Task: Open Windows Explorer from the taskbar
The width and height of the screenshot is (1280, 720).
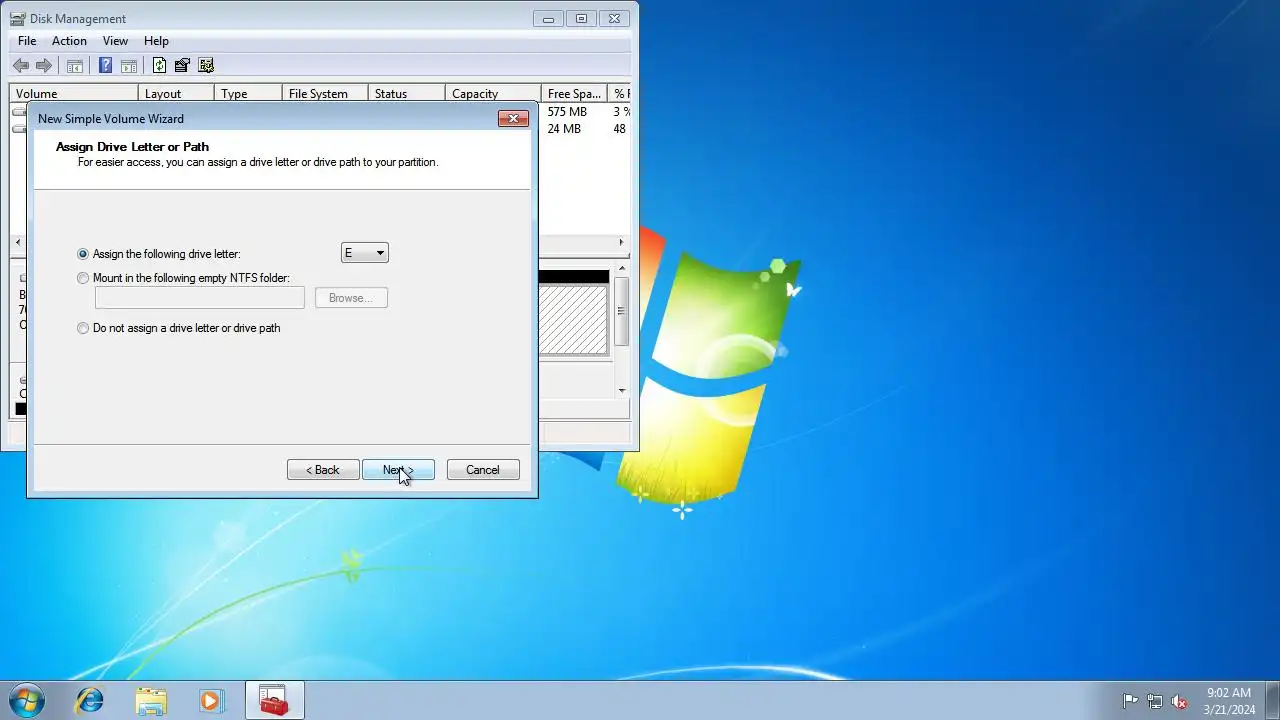Action: pyautogui.click(x=151, y=700)
